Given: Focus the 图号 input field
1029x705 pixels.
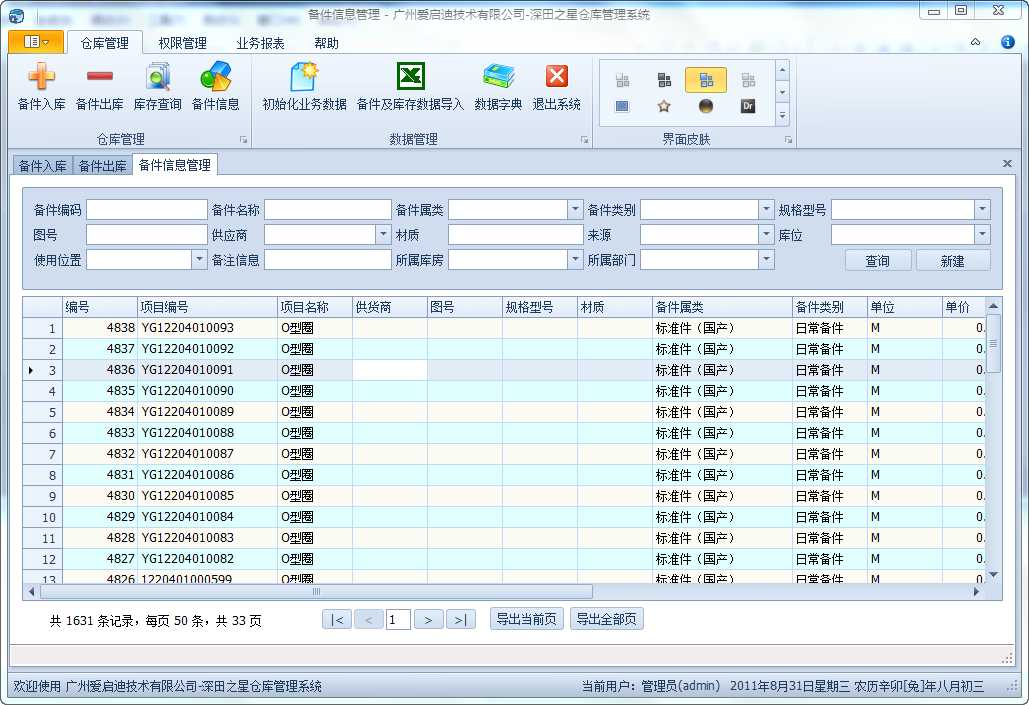Looking at the screenshot, I should 146,234.
